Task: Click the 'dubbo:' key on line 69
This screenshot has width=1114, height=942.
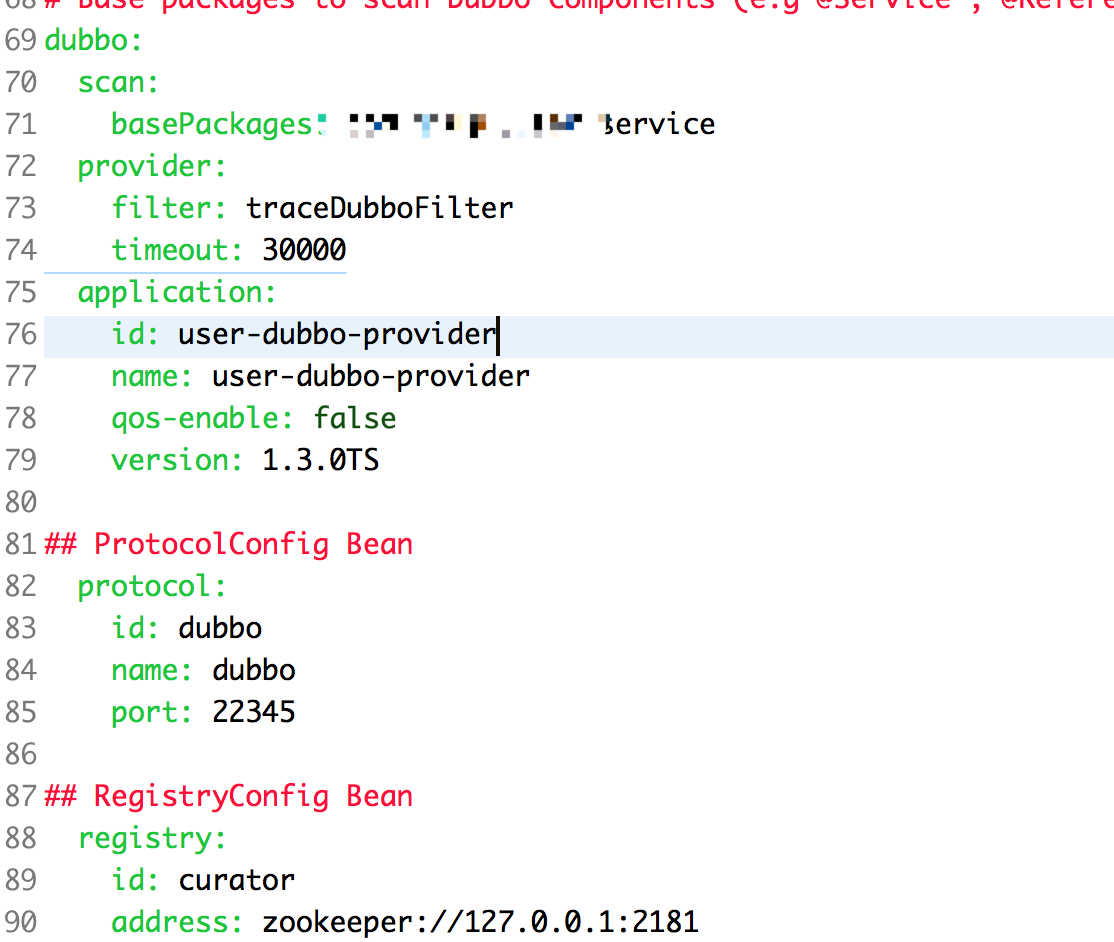Action: [93, 40]
